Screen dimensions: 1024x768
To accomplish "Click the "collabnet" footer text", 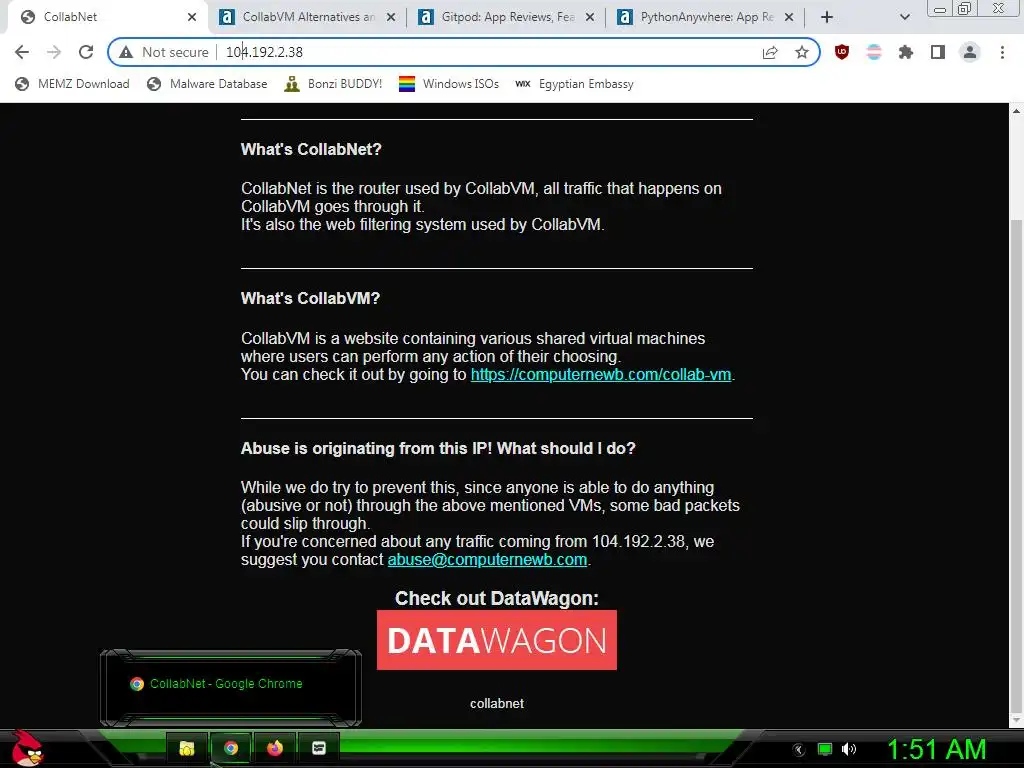I will click(x=497, y=703).
